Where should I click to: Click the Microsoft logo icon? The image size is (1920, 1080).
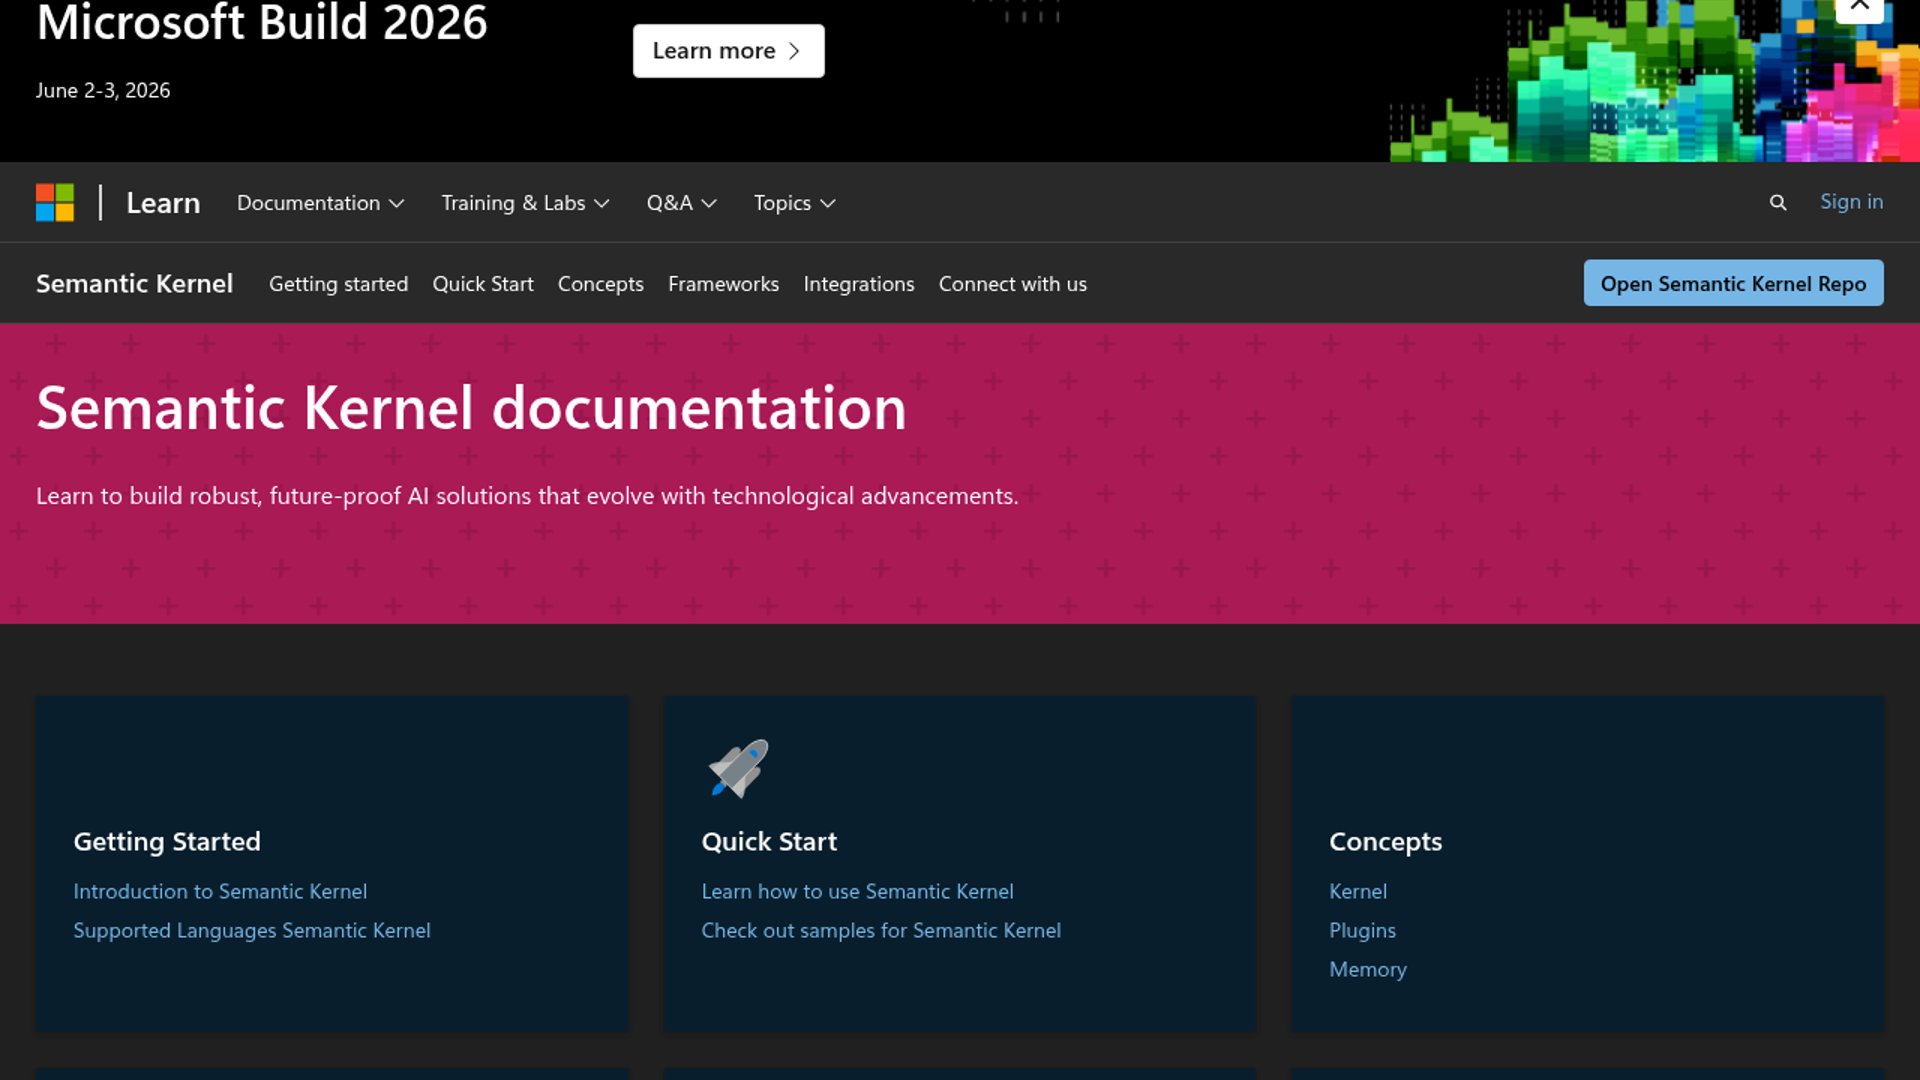55,202
